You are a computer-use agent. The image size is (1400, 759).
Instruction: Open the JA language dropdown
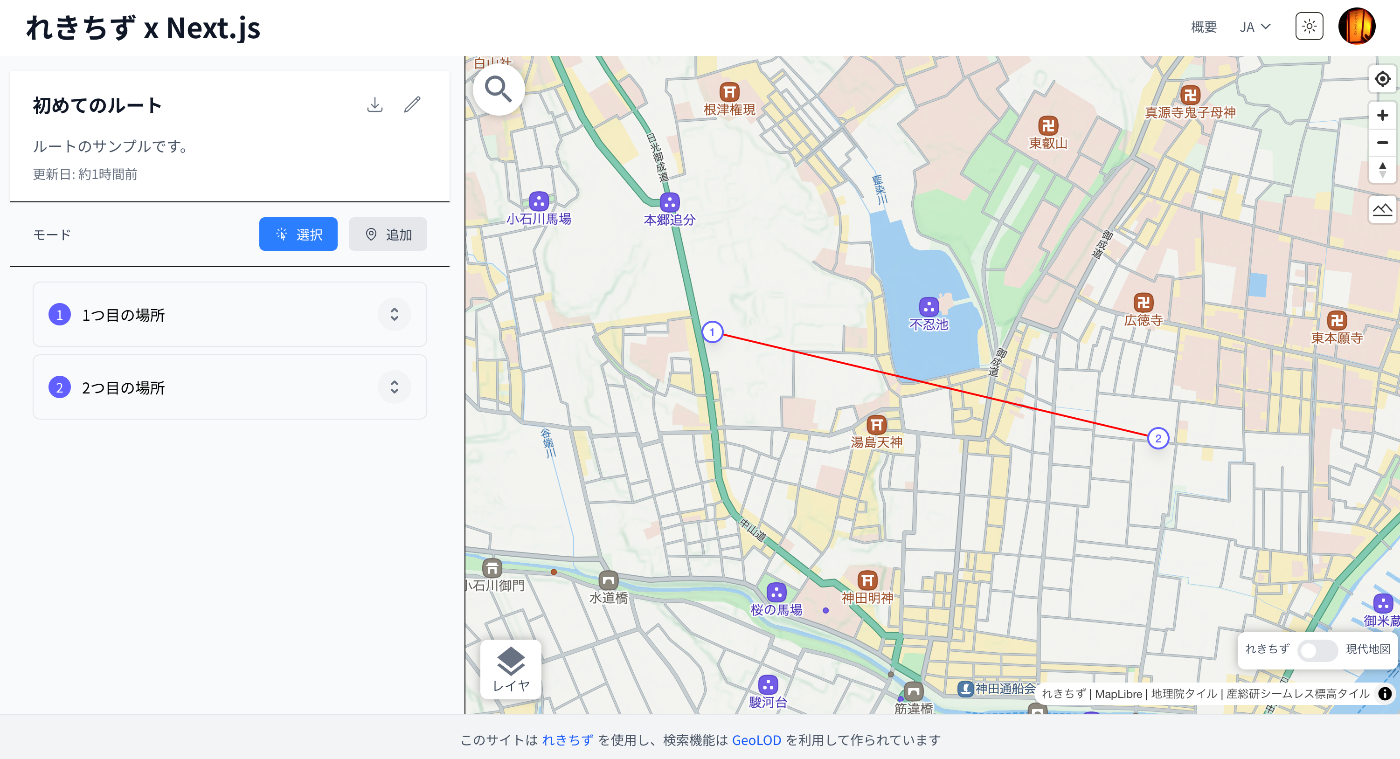tap(1255, 27)
